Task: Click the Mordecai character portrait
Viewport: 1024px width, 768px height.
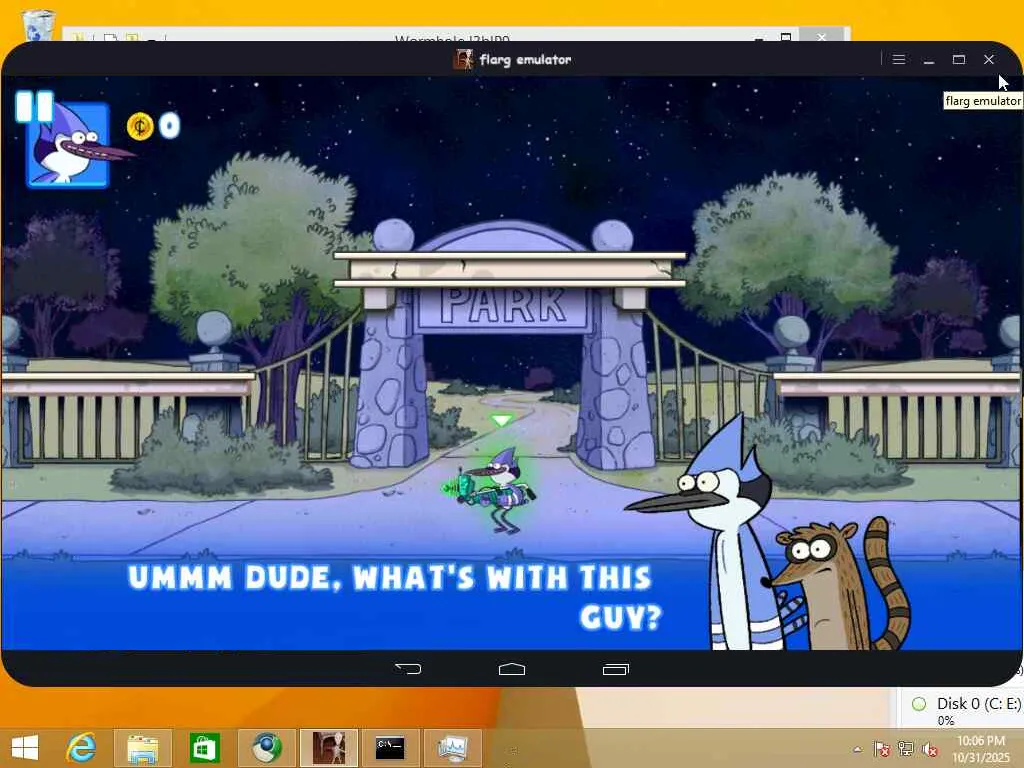Action: [x=68, y=145]
